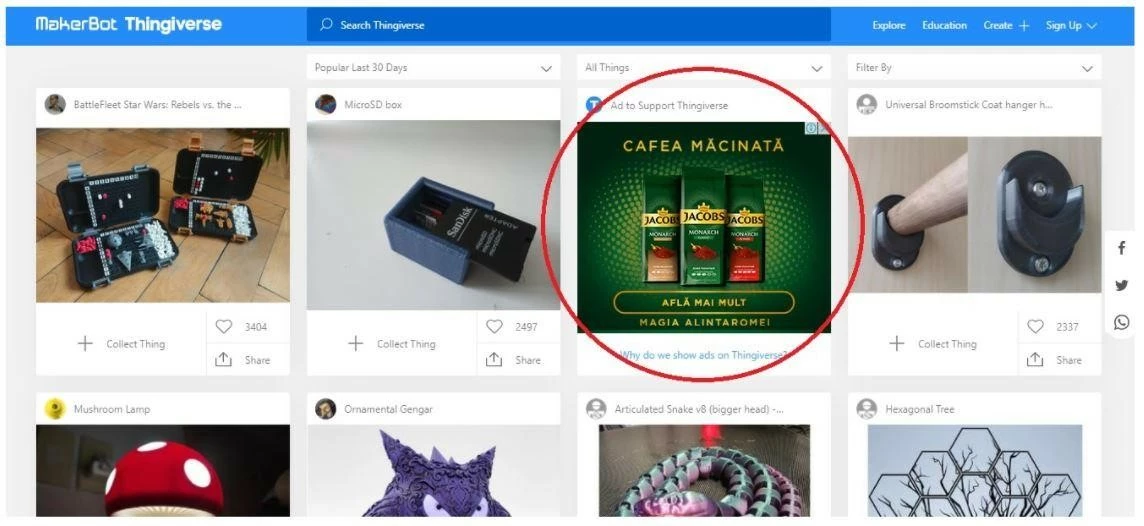The height and width of the screenshot is (526, 1144).
Task: Open the Filter By dropdown
Action: pyautogui.click(x=974, y=68)
